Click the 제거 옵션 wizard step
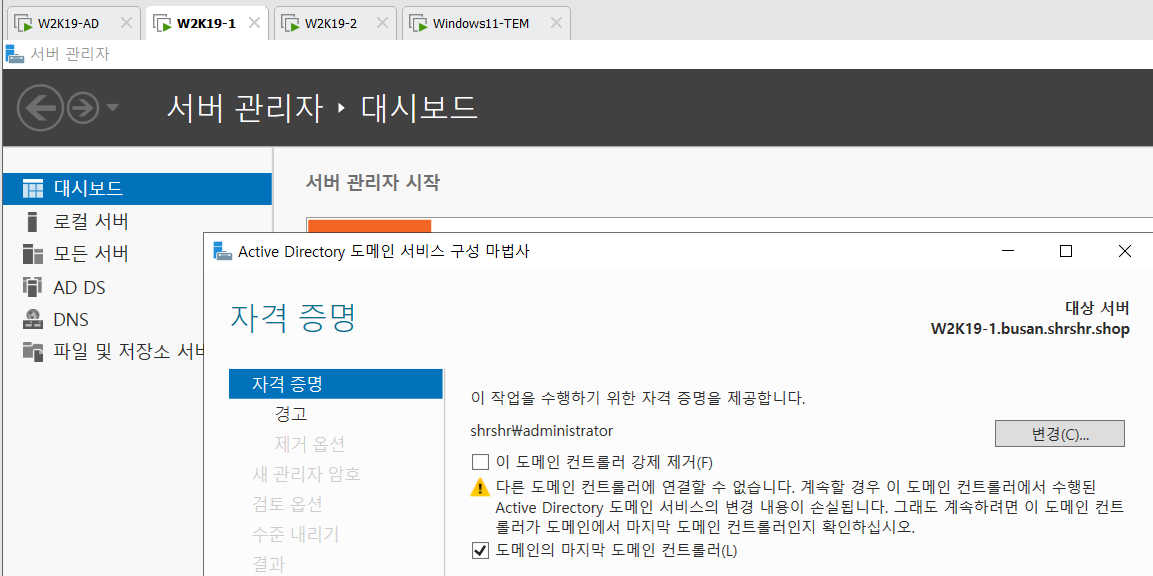Viewport: 1153px width, 576px height. tap(310, 444)
